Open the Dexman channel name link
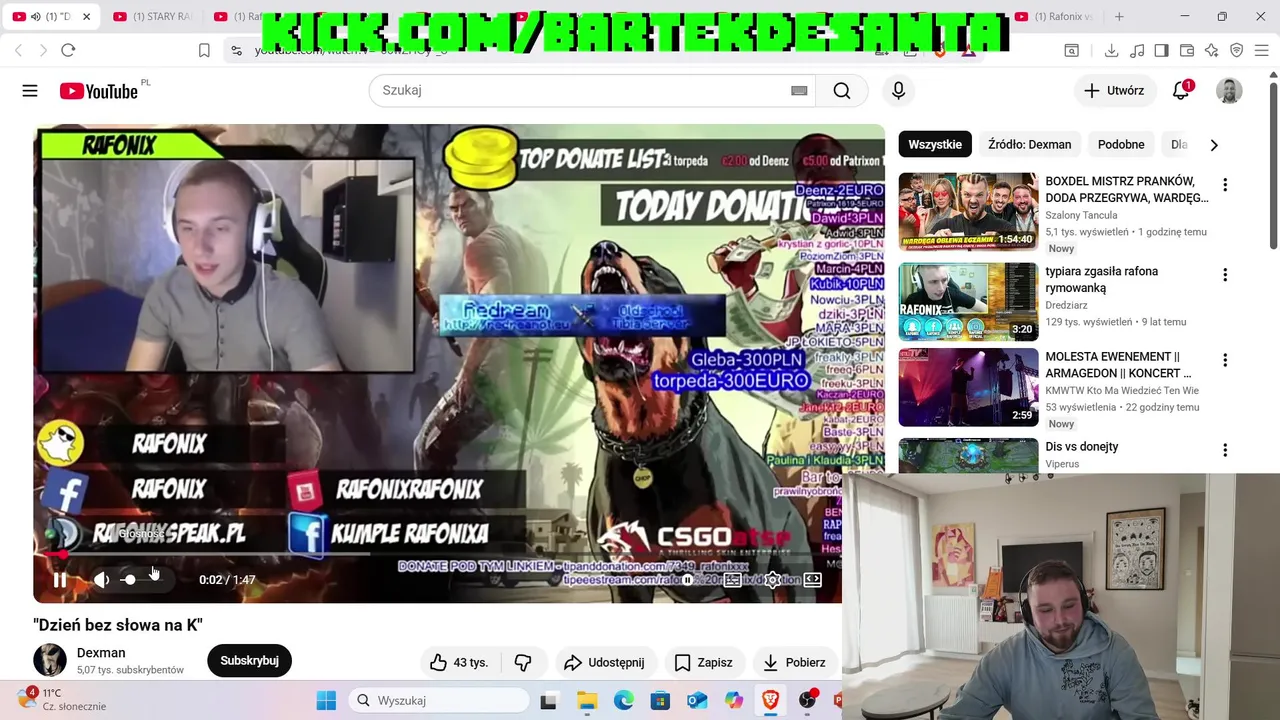 (101, 653)
